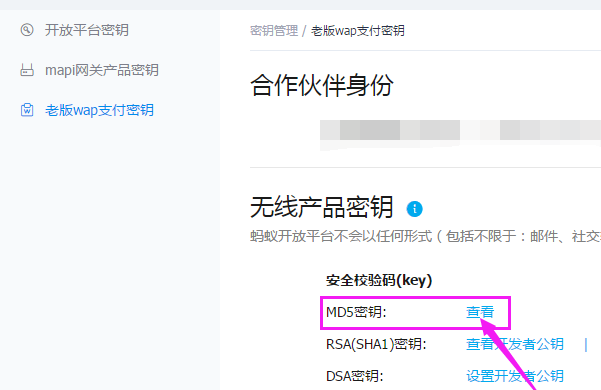Click the 蚂蚁开放平台 warning description text
This screenshot has width=601, height=390.
point(425,236)
